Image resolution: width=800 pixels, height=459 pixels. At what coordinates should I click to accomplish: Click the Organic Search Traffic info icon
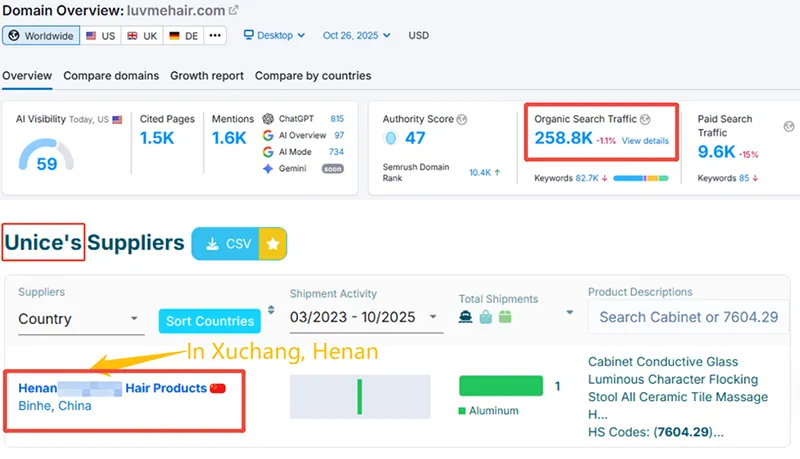point(645,119)
